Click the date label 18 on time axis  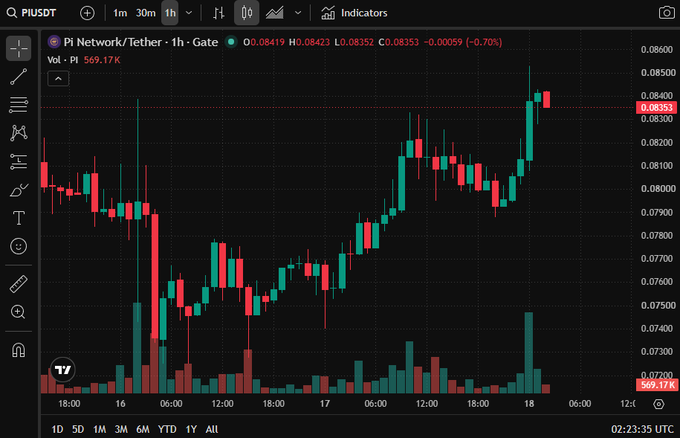(529, 404)
